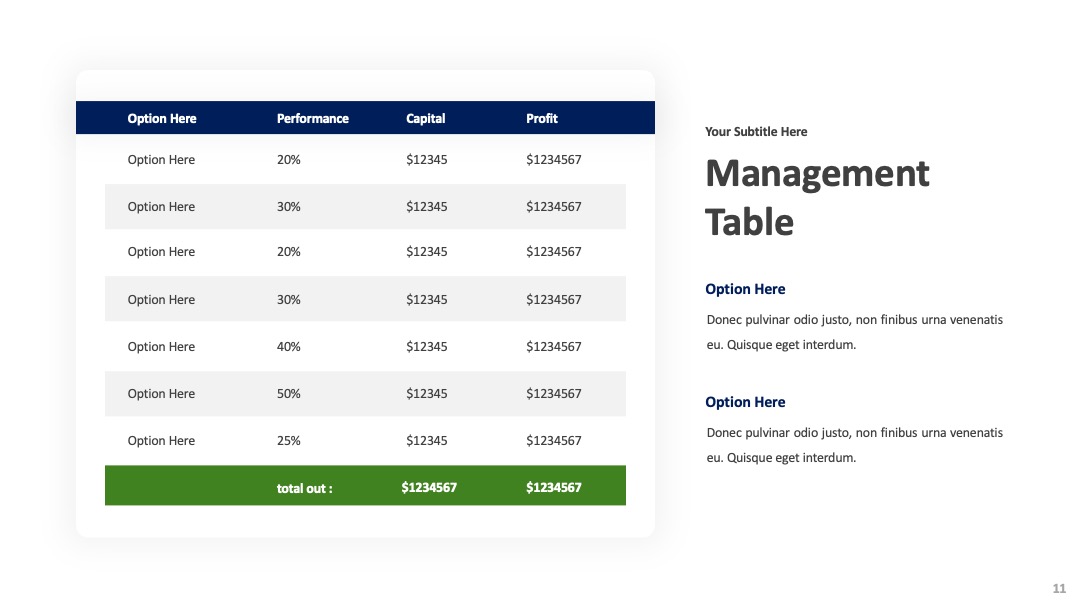Click slide number 11
The height and width of the screenshot is (608, 1080).
[1059, 589]
